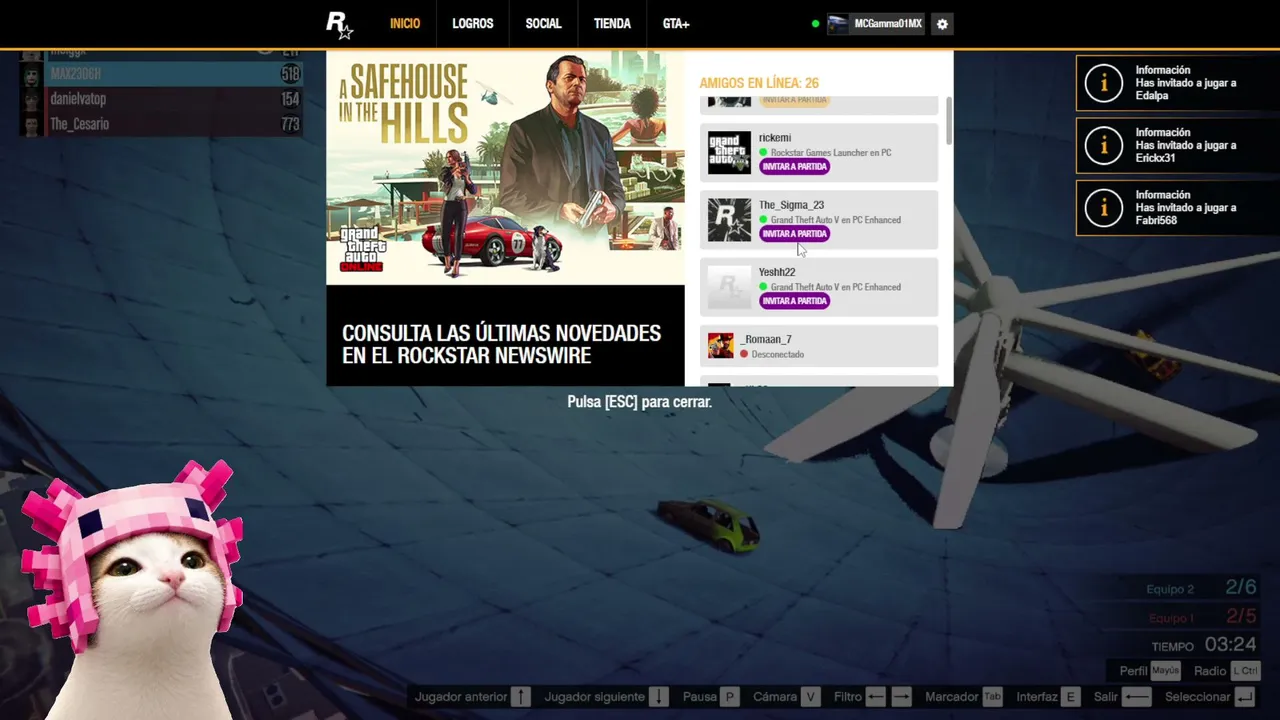Click the enter key icon next to Seleccionar
This screenshot has height=720, width=1280.
click(1245, 697)
